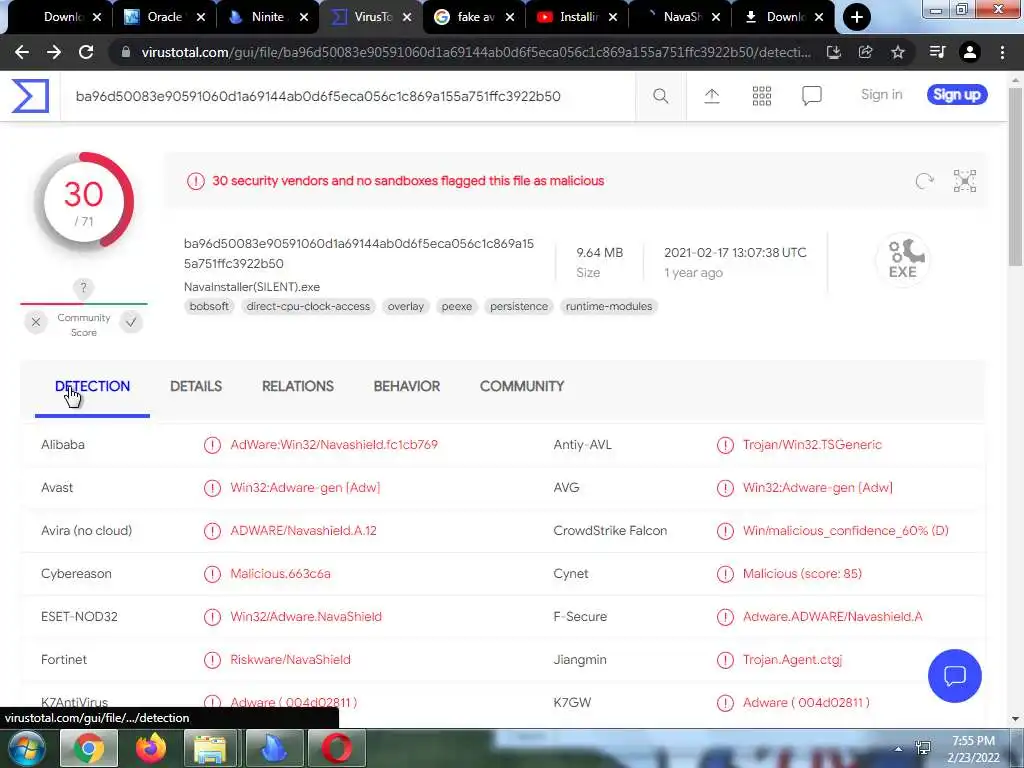The image size is (1024, 768).
Task: Click the reanalyze refresh icon
Action: [x=924, y=181]
